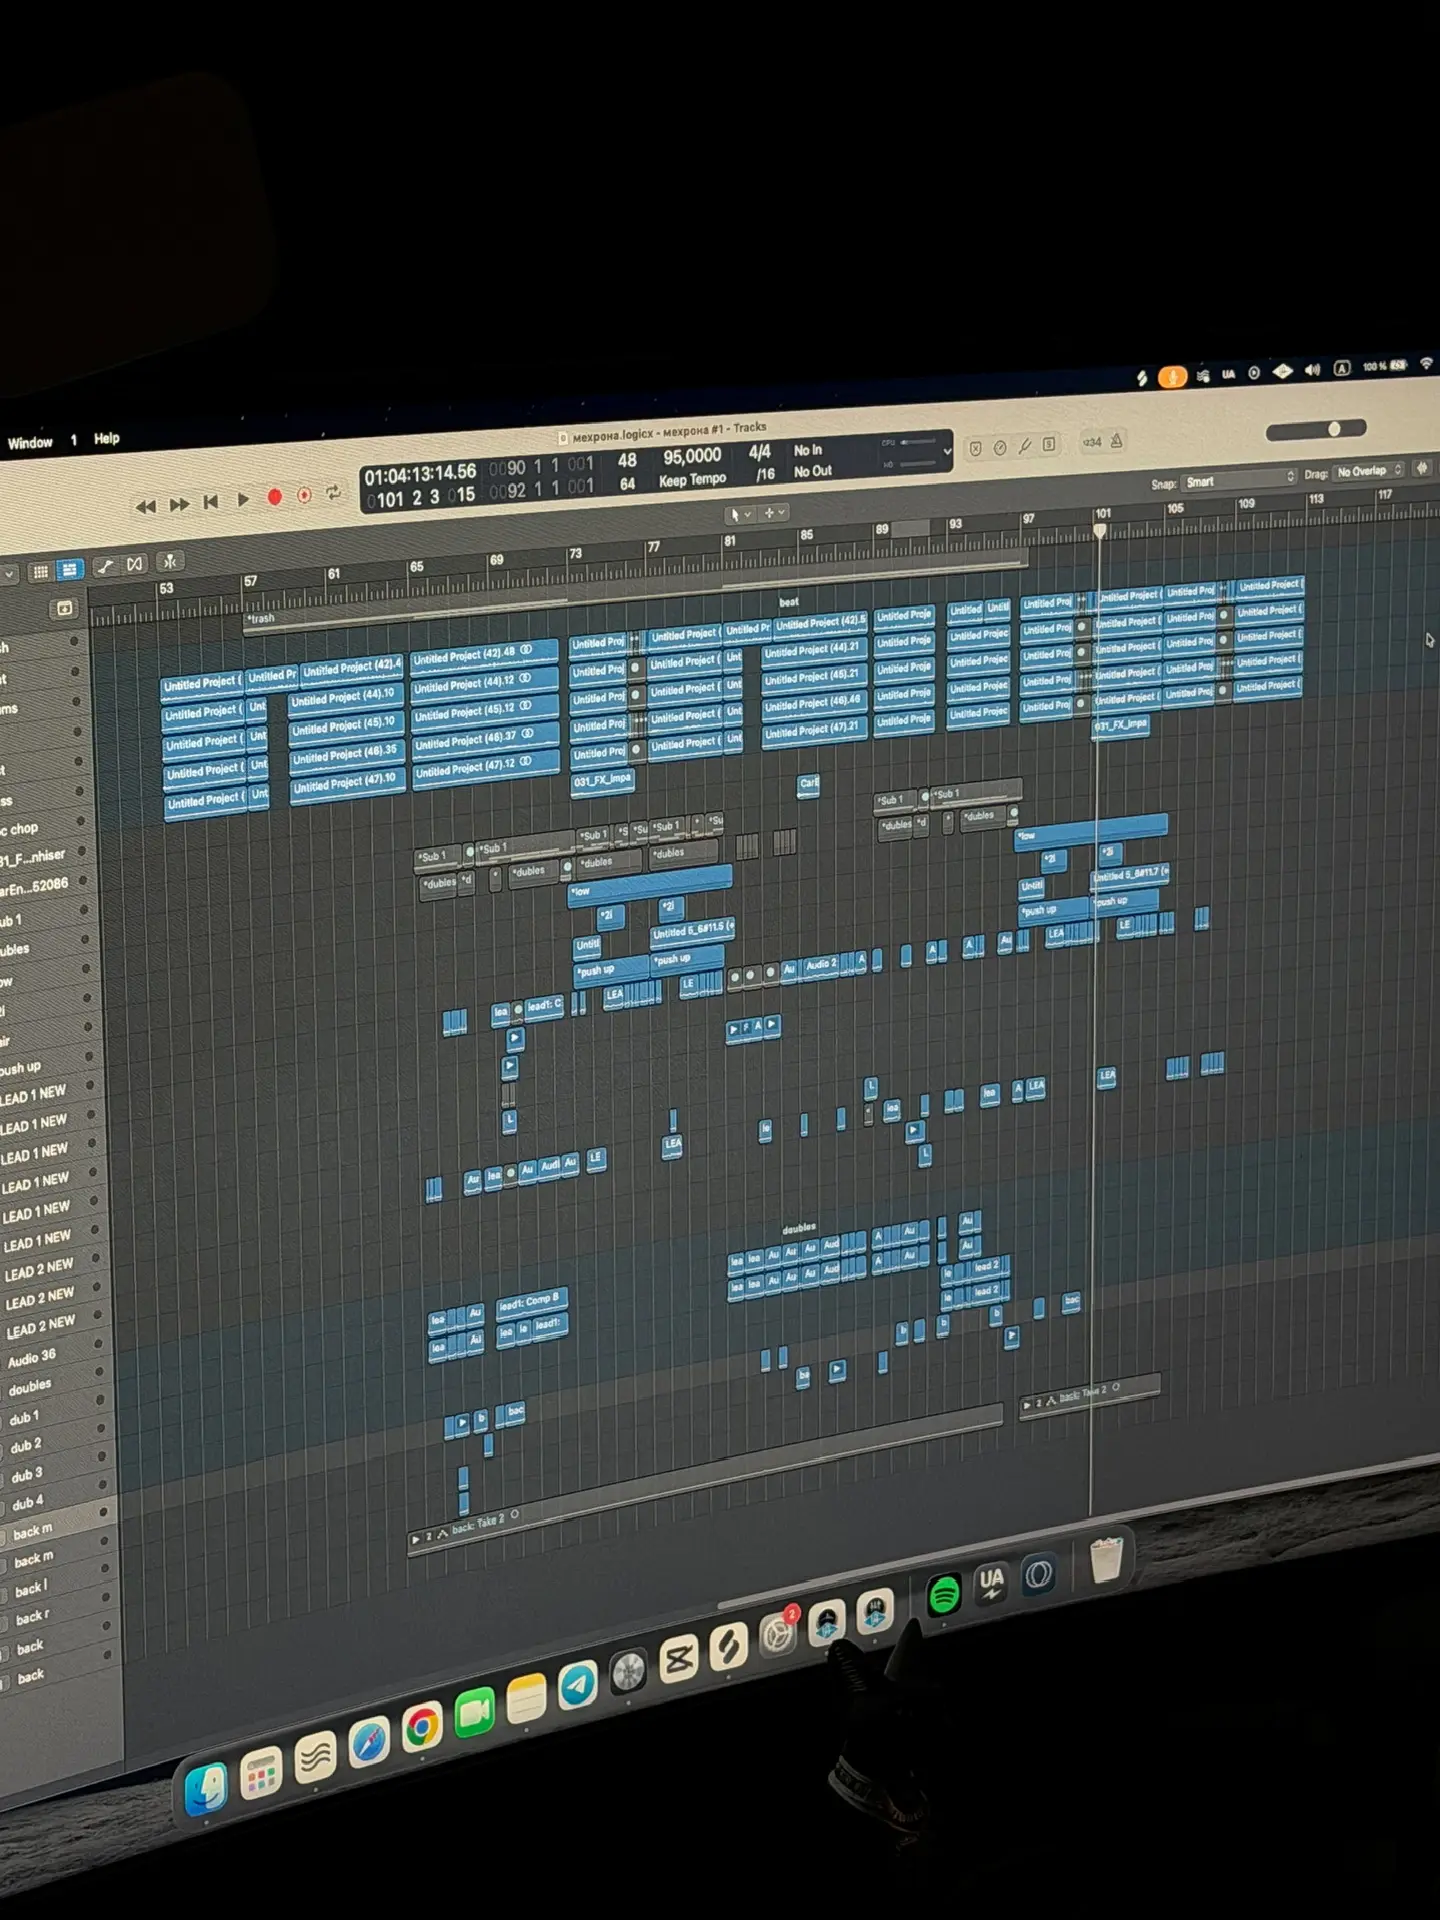The width and height of the screenshot is (1440, 1920).
Task: Open Logic Pro from the Dock
Action: (x=629, y=1672)
